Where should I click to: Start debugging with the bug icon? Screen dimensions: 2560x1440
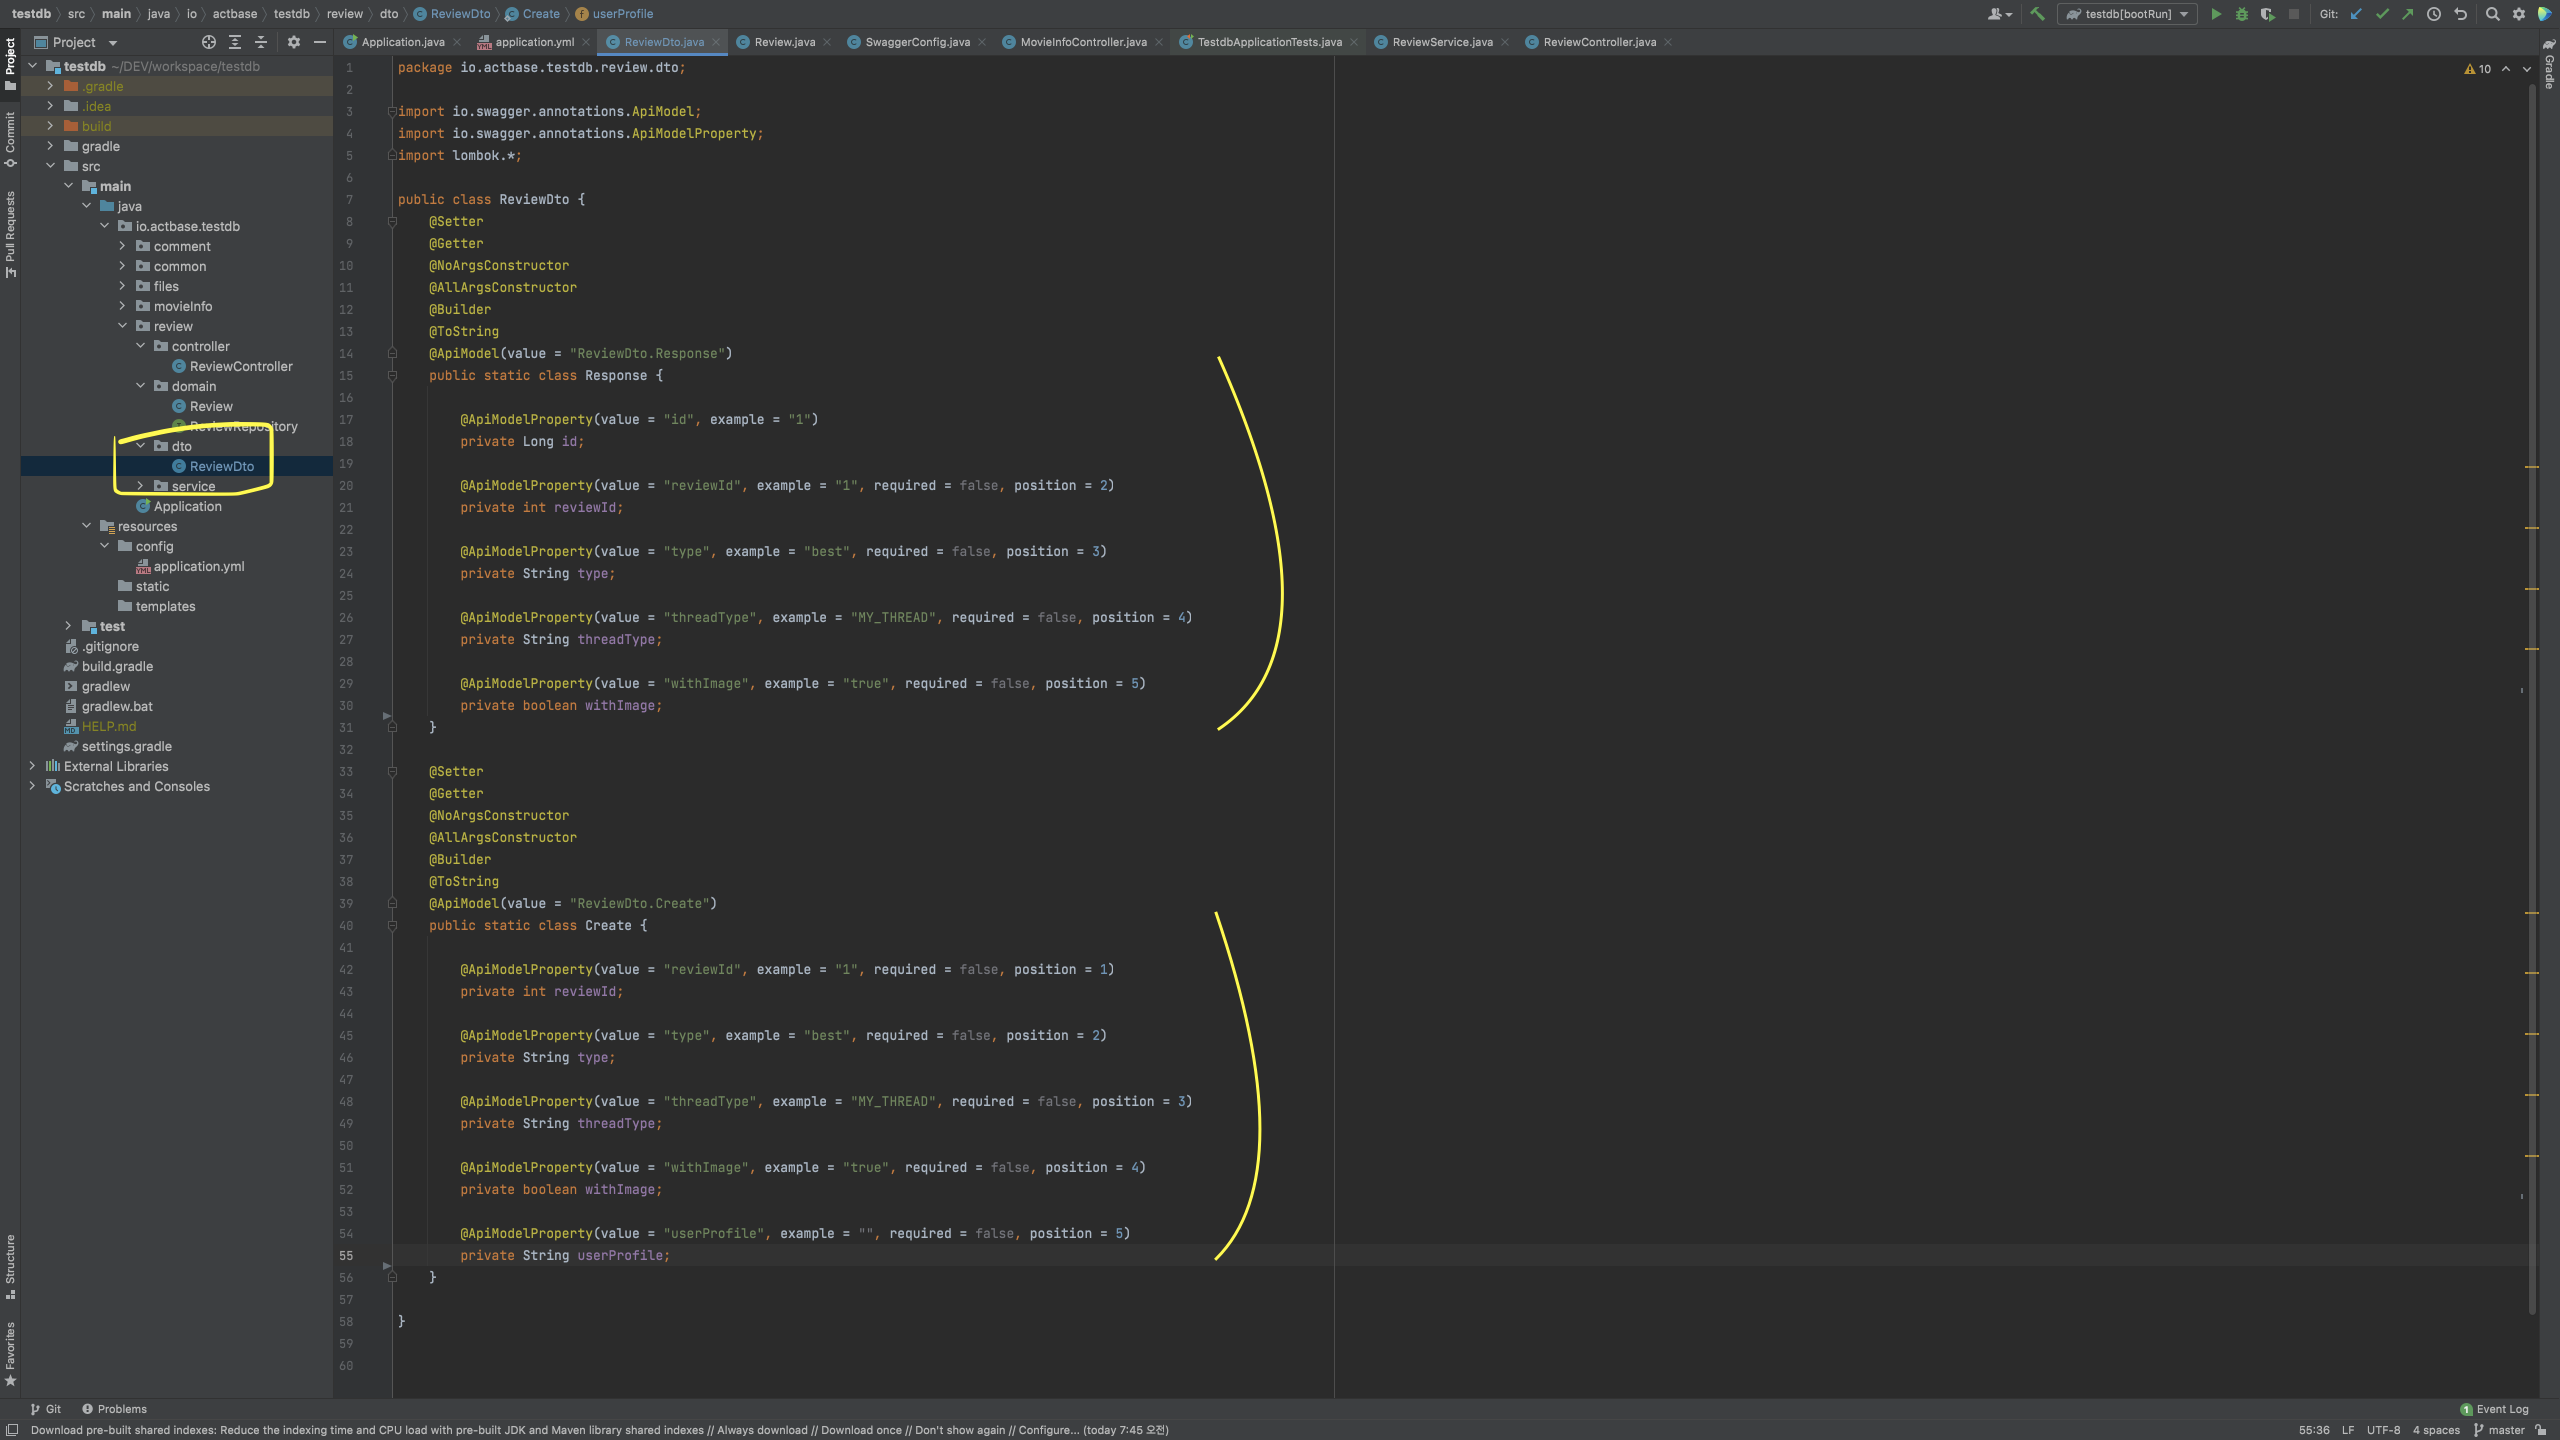coord(2241,14)
